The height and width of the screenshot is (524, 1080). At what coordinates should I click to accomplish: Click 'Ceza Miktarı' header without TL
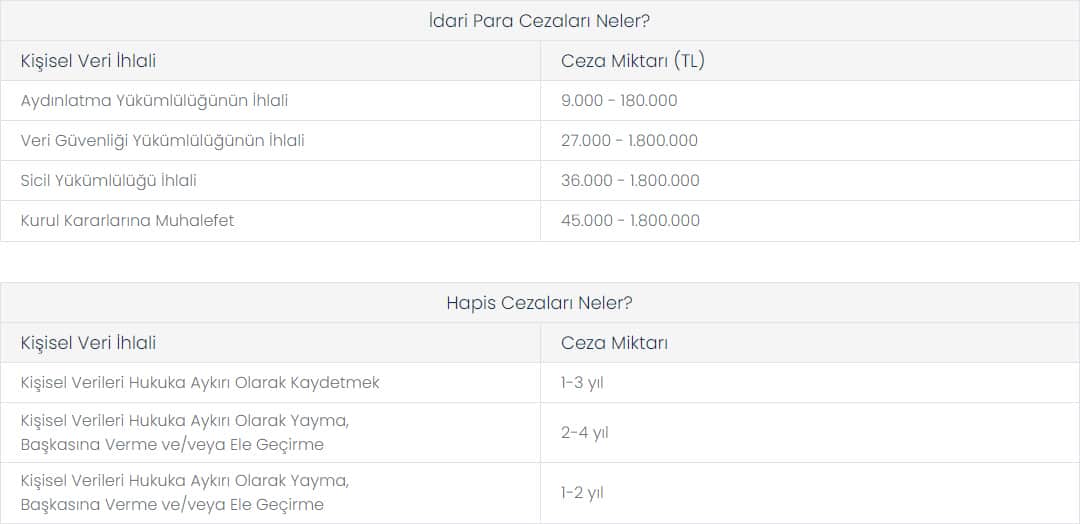click(x=614, y=343)
